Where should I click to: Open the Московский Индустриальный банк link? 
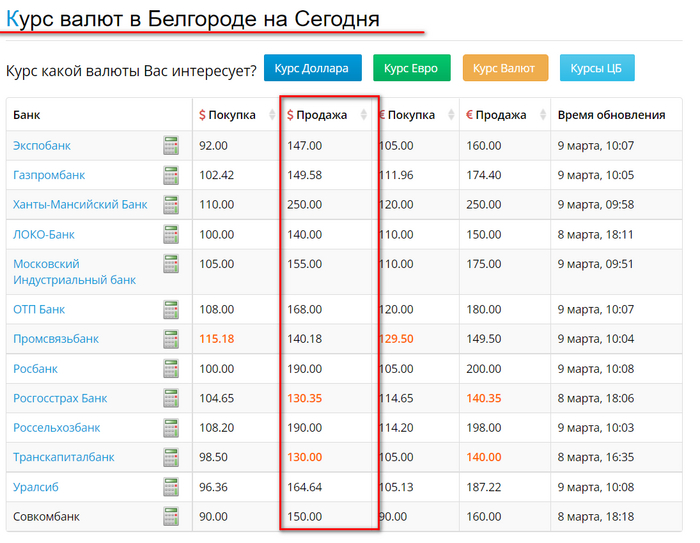75,272
